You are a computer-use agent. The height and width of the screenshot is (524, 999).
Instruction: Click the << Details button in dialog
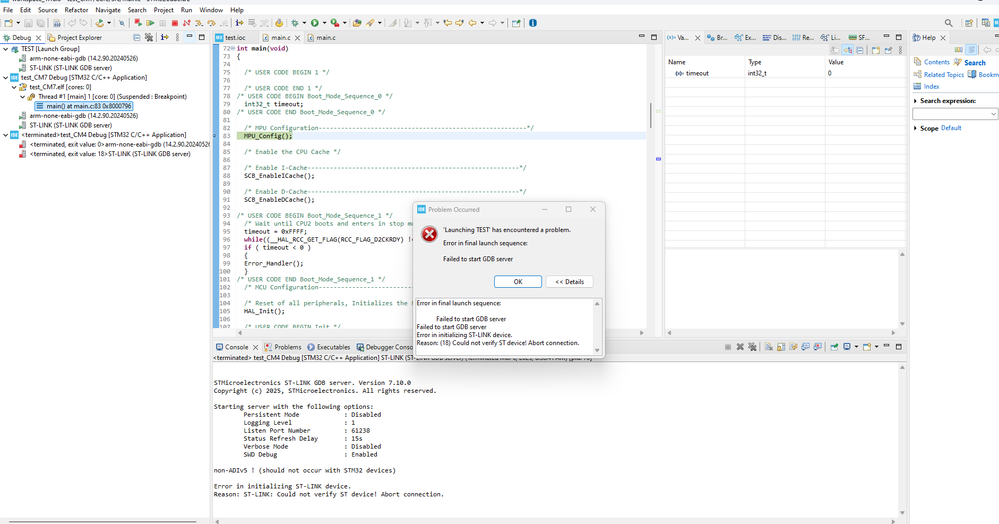[570, 281]
